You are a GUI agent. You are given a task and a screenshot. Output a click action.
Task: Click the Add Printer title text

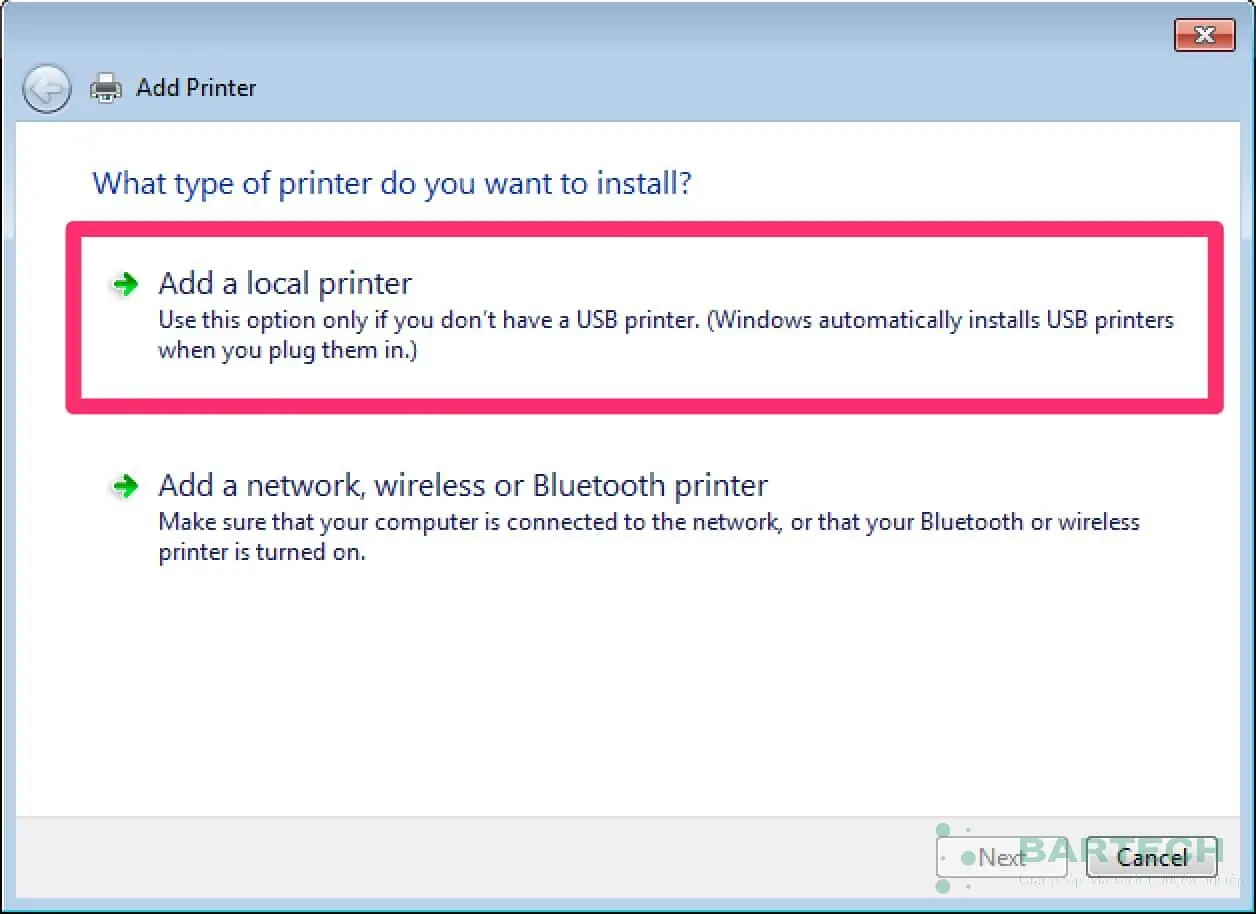(196, 87)
